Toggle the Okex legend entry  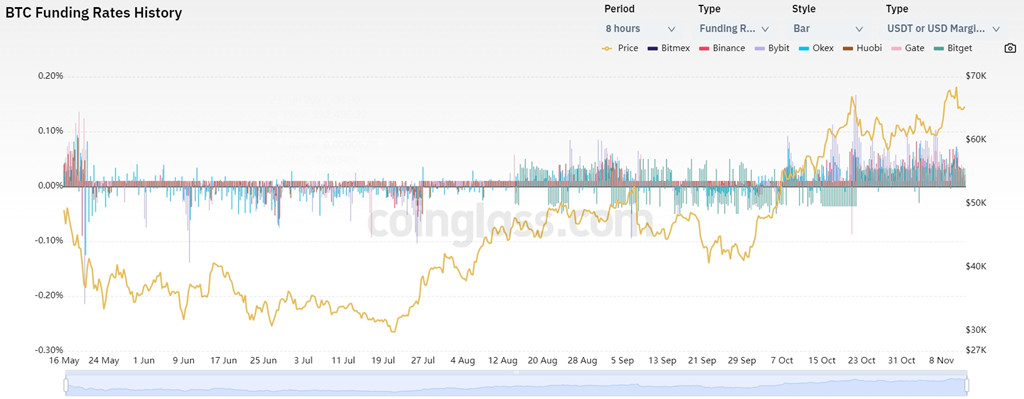[816, 48]
